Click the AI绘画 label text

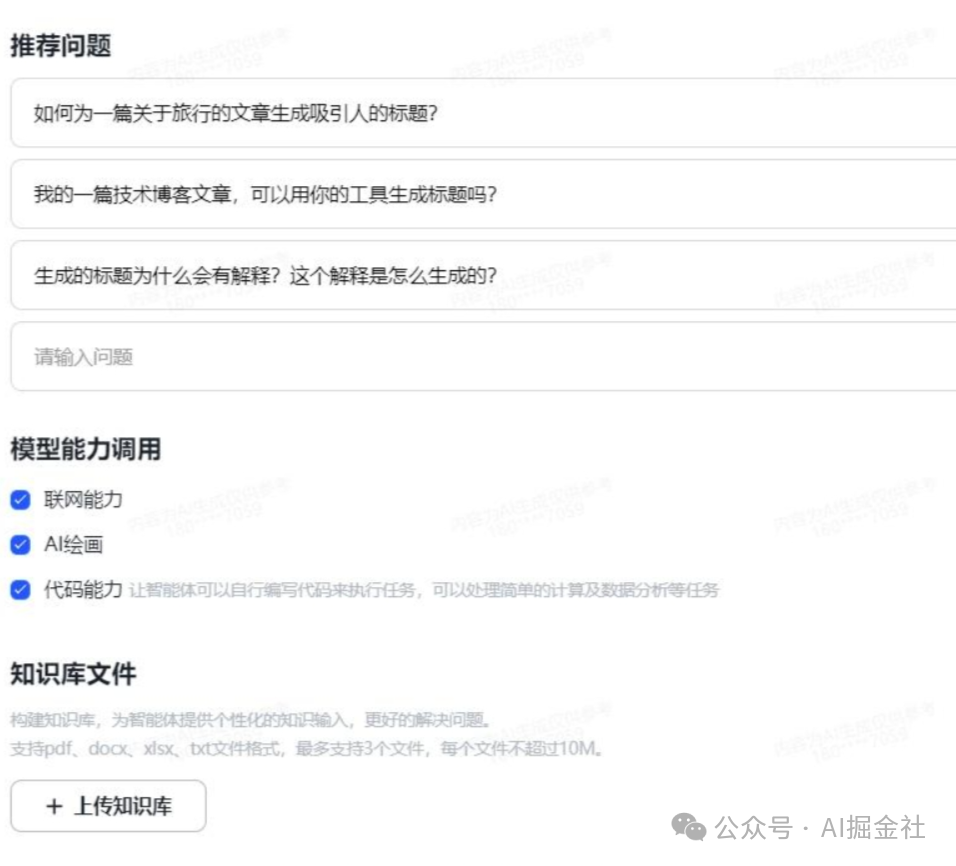click(74, 545)
